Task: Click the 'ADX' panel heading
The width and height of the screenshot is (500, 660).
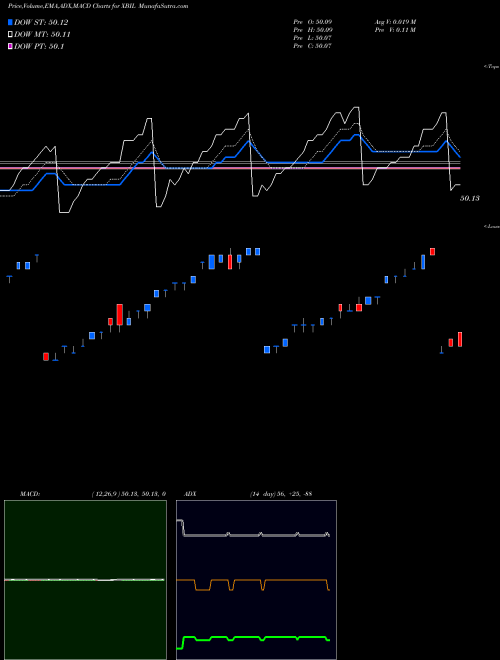Action: (190, 494)
